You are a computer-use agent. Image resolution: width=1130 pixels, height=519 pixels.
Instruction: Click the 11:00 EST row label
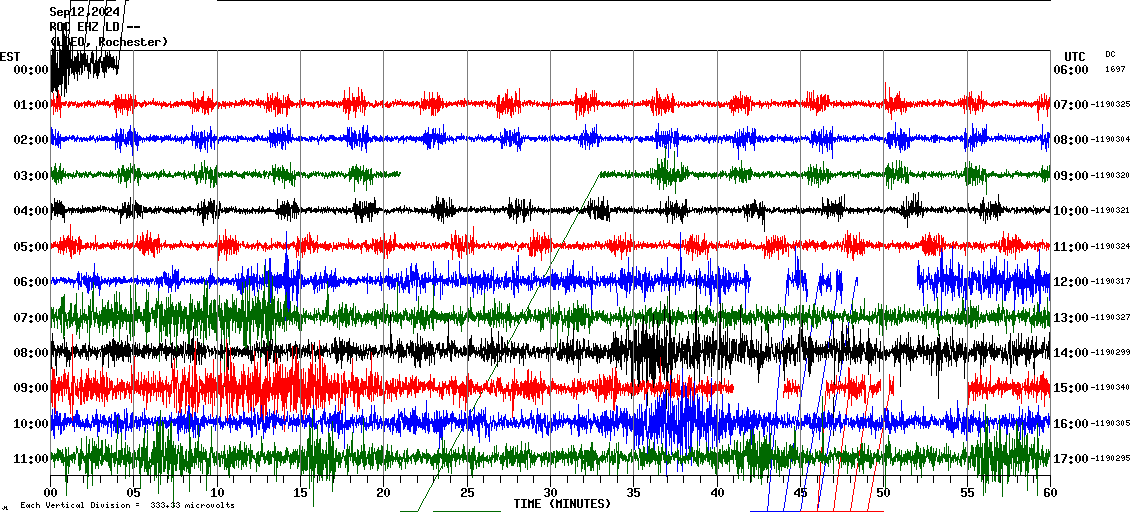coord(31,459)
